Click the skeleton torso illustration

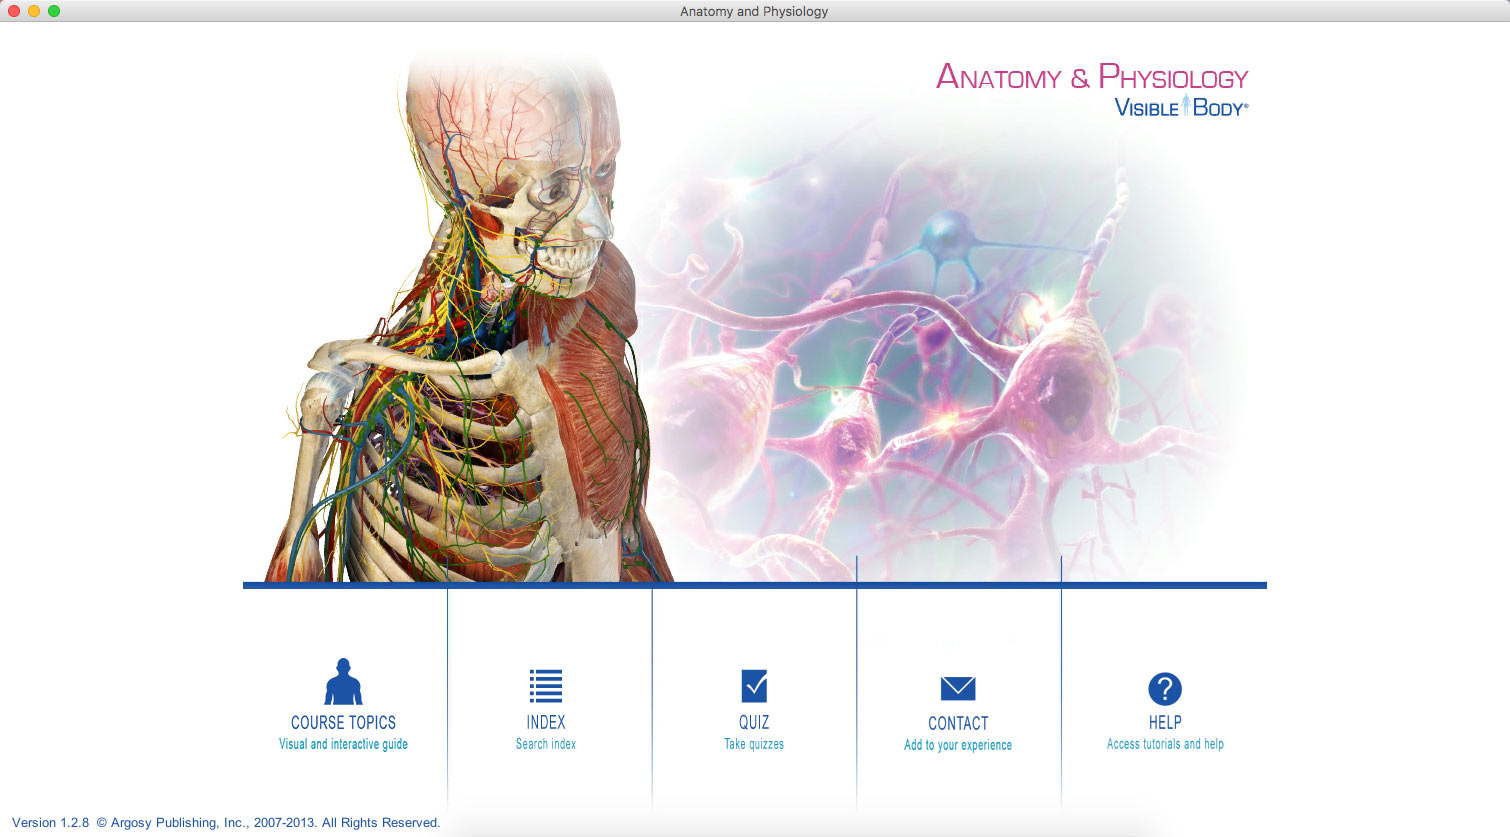(460, 320)
